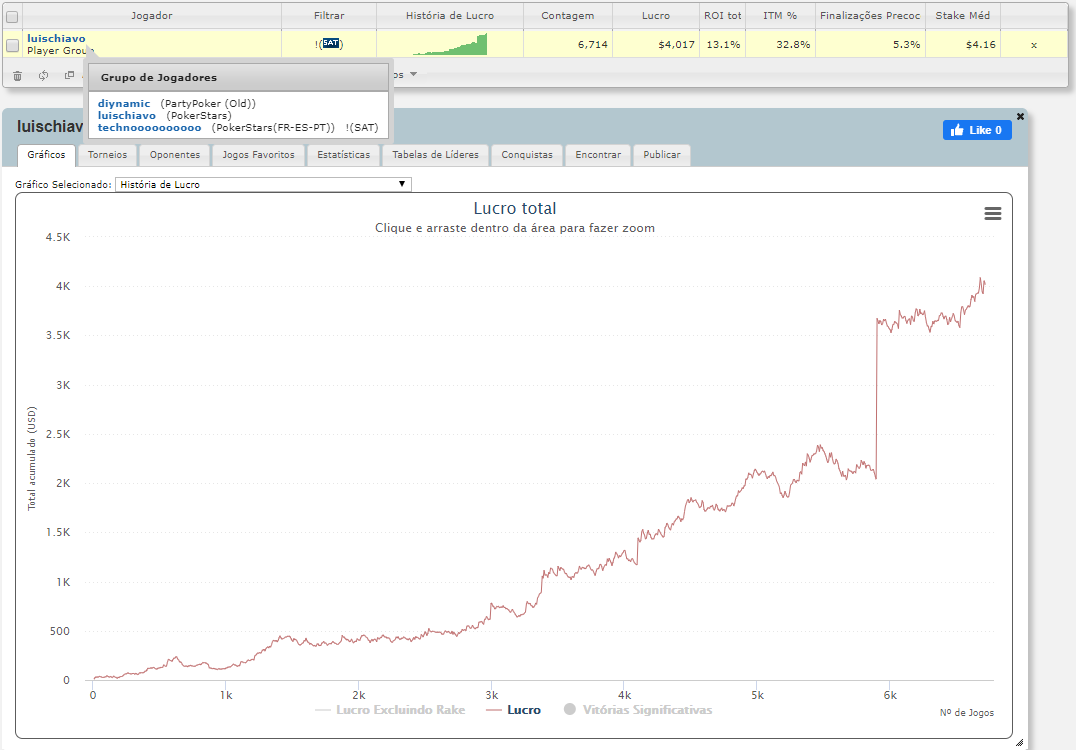This screenshot has width=1076, height=750.
Task: Switch to the Gráficos tab
Action: 46,155
